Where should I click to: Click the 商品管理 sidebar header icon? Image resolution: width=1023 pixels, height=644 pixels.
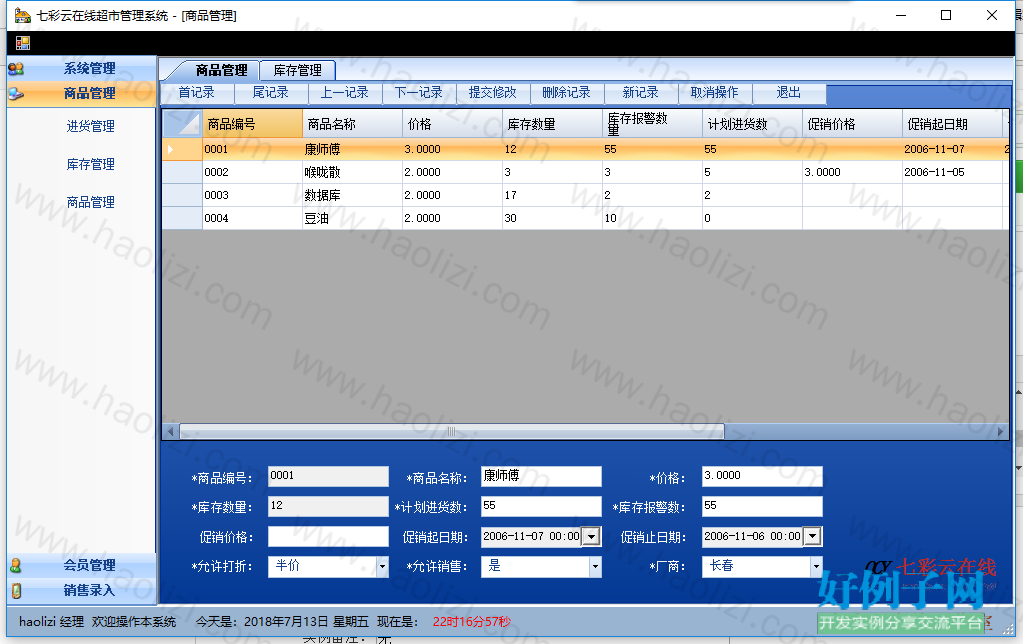[x=16, y=94]
